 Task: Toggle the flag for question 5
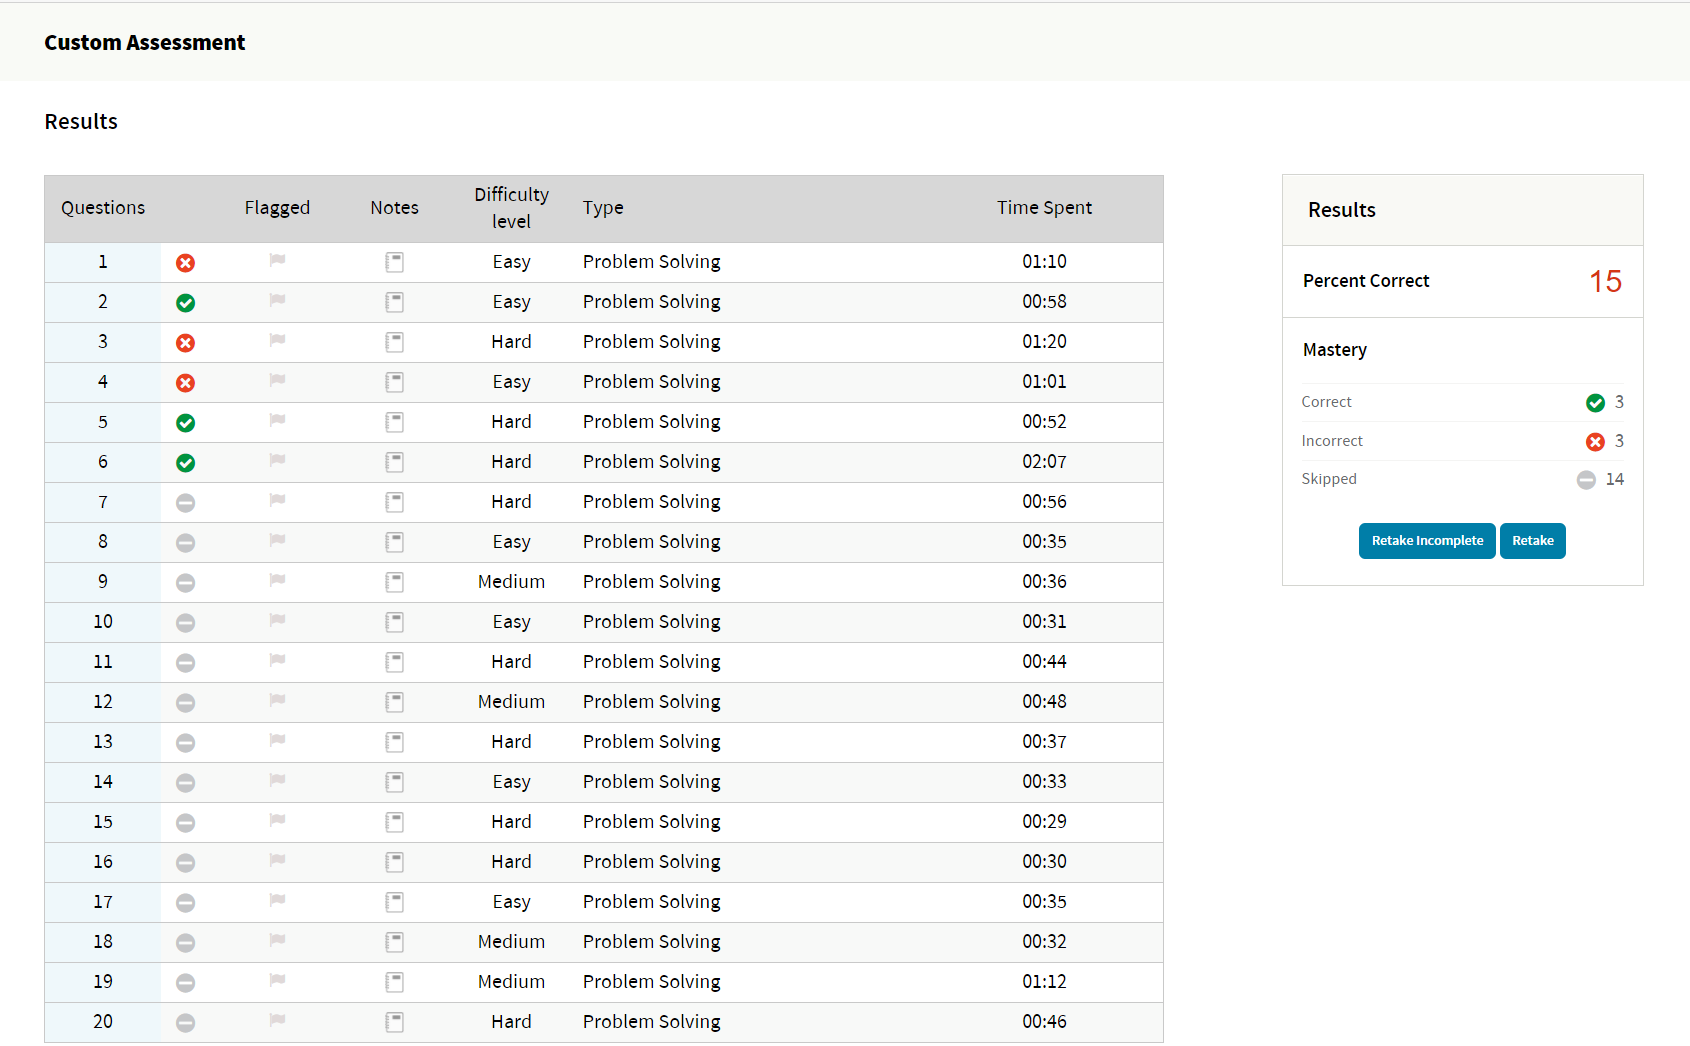pyautogui.click(x=277, y=421)
